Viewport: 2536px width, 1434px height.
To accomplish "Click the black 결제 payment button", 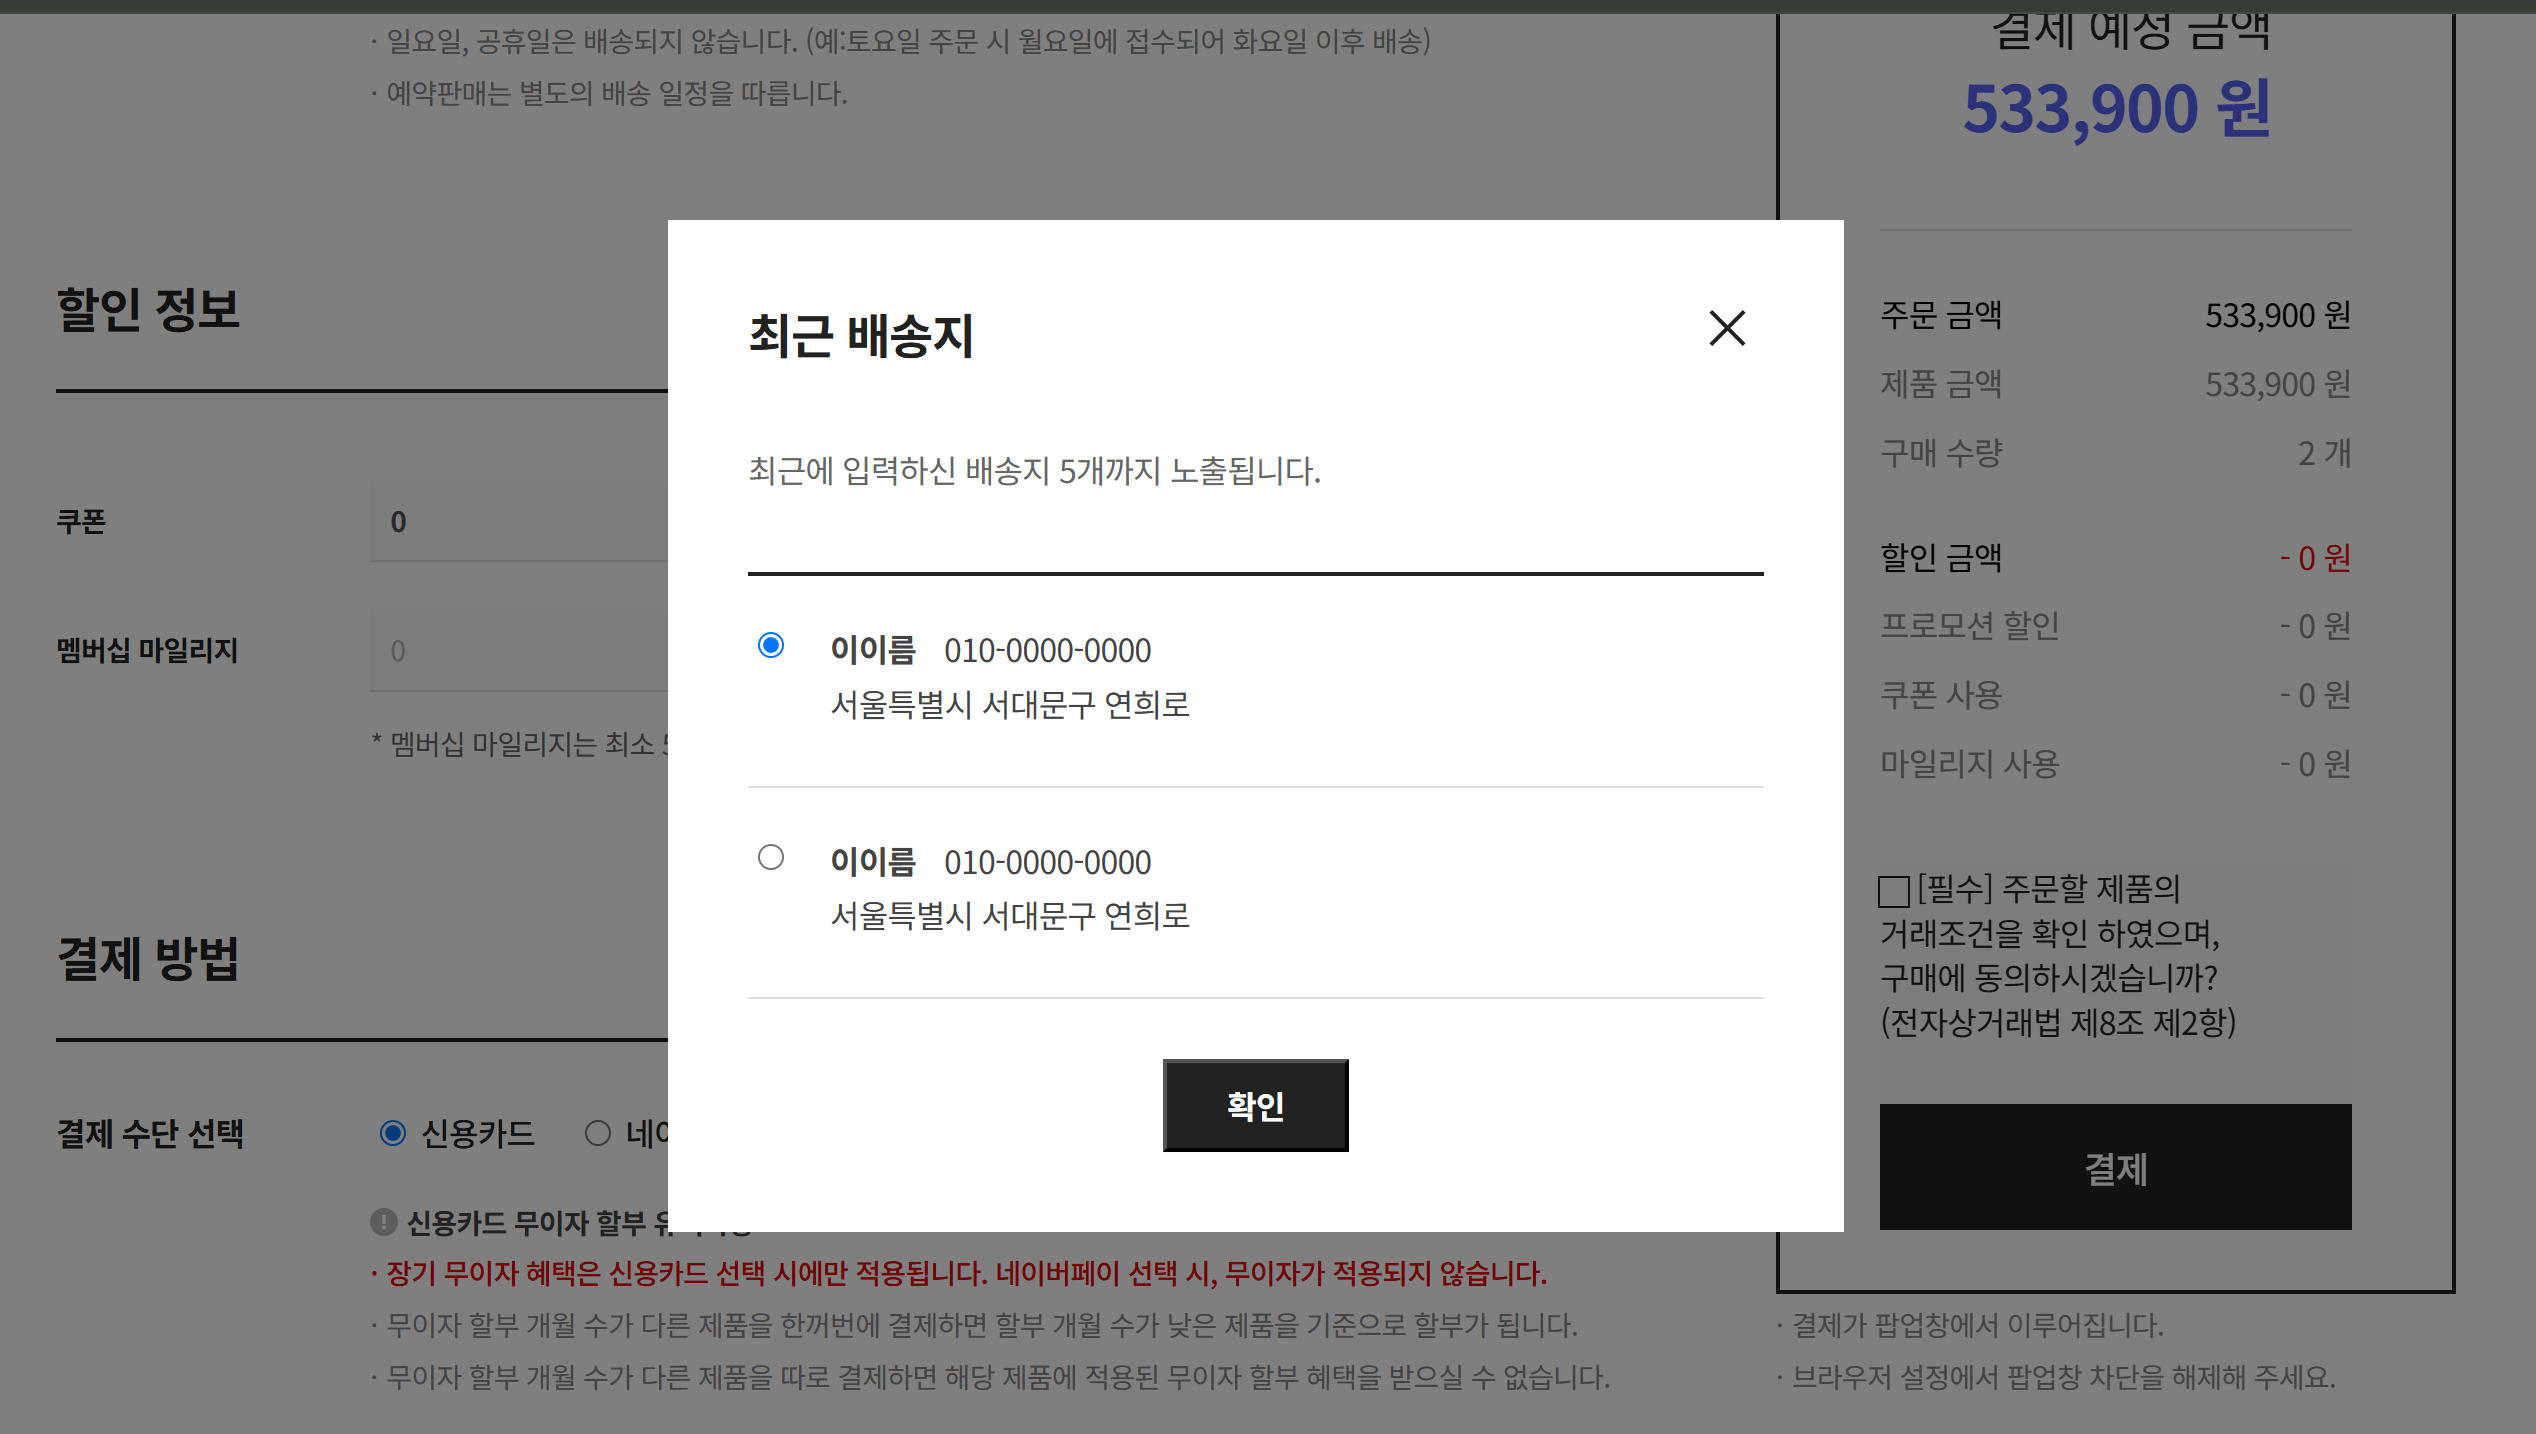I will [2115, 1167].
